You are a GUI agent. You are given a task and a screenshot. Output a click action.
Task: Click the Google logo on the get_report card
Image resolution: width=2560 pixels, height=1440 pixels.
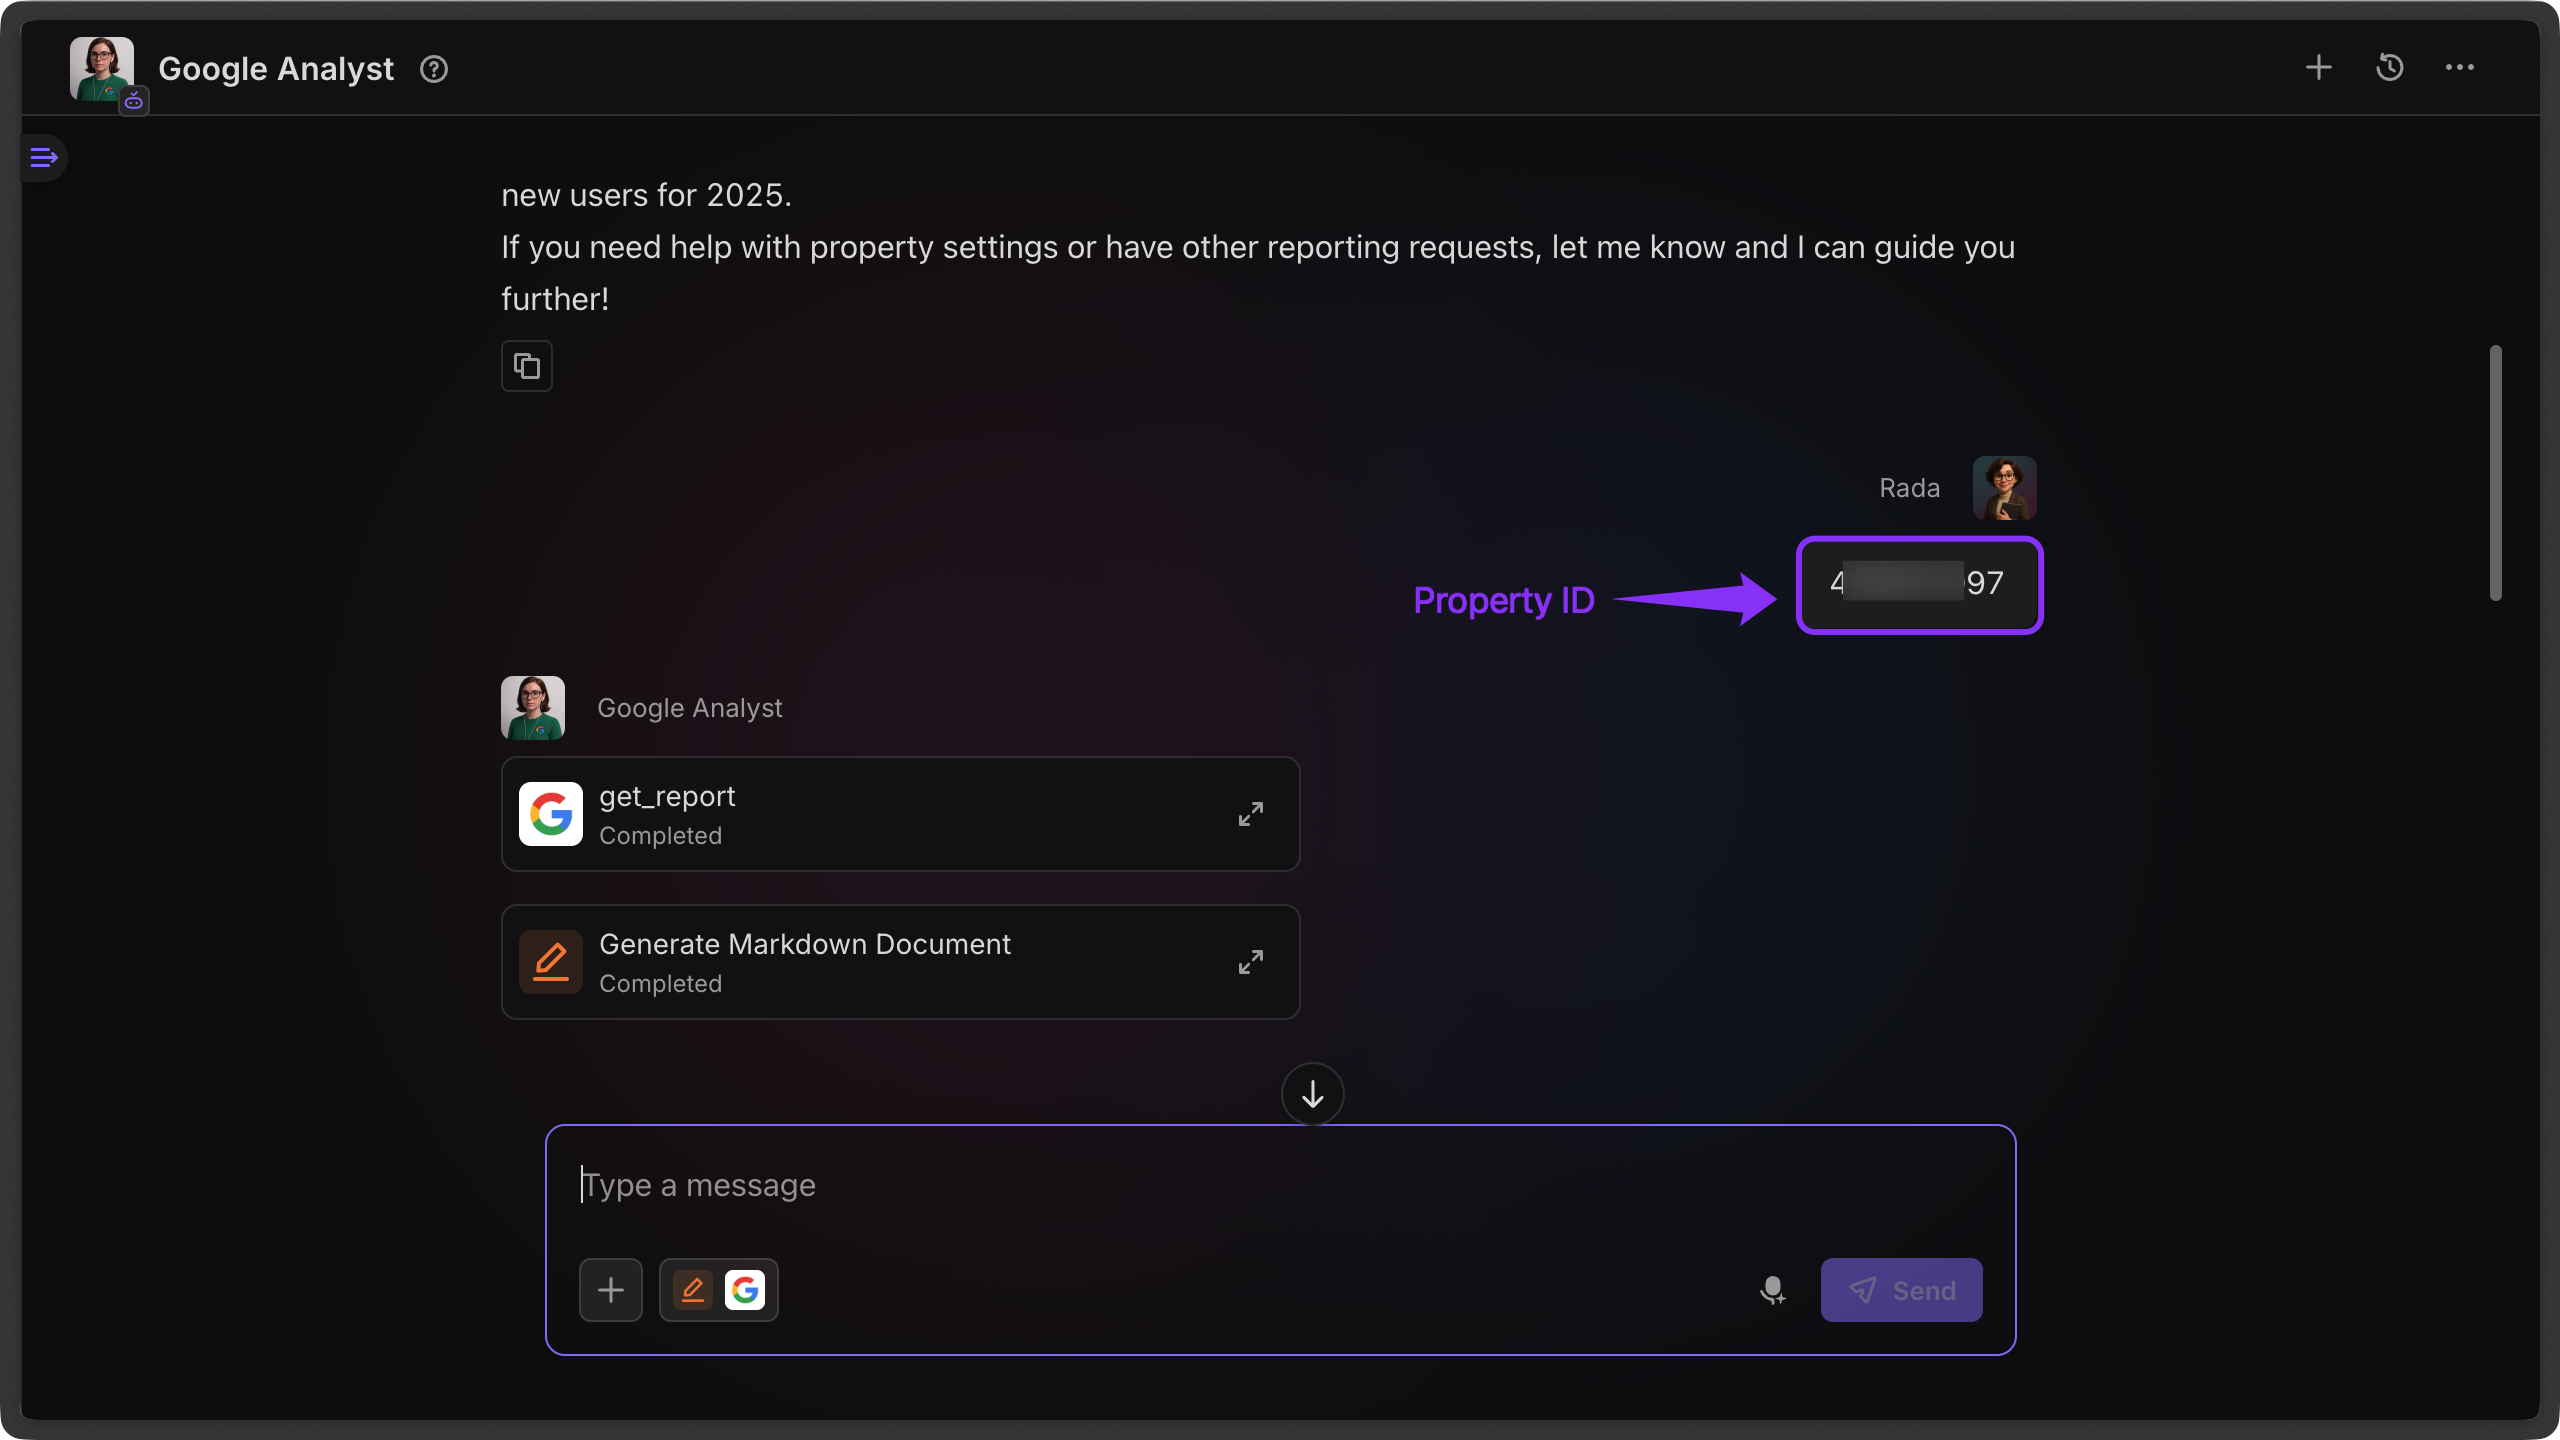pyautogui.click(x=550, y=813)
